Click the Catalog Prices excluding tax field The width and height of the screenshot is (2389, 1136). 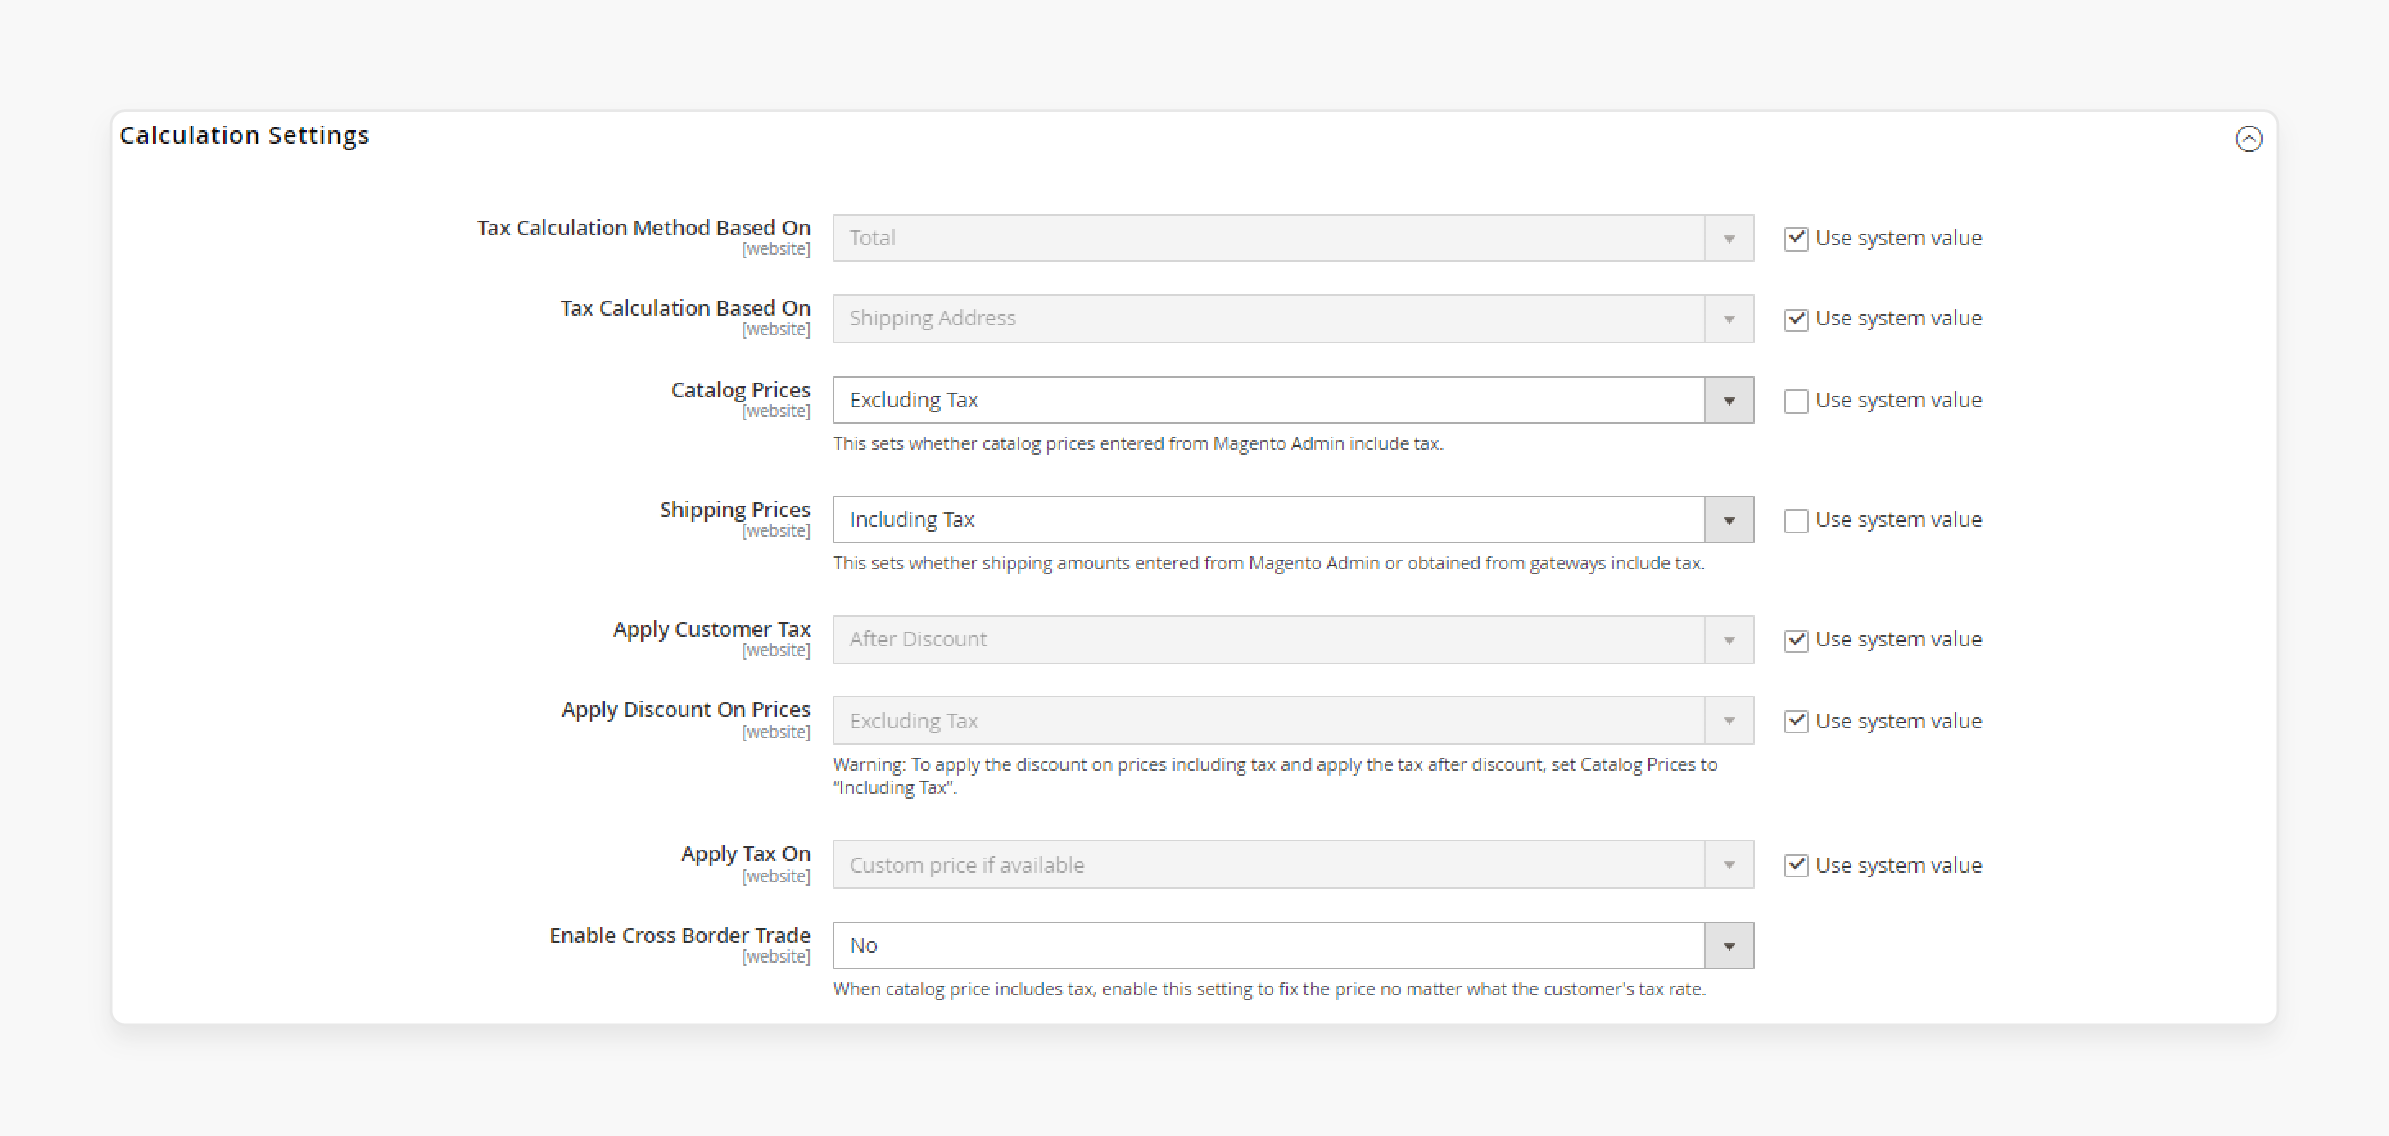point(1294,399)
